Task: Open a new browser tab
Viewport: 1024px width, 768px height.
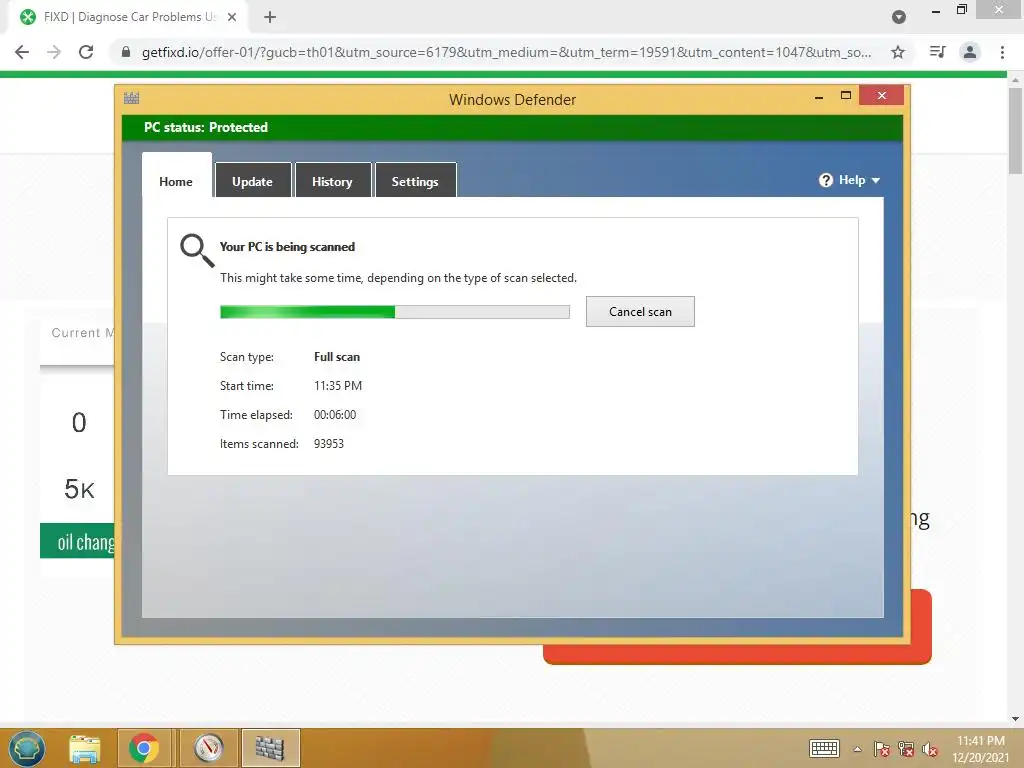Action: (270, 17)
